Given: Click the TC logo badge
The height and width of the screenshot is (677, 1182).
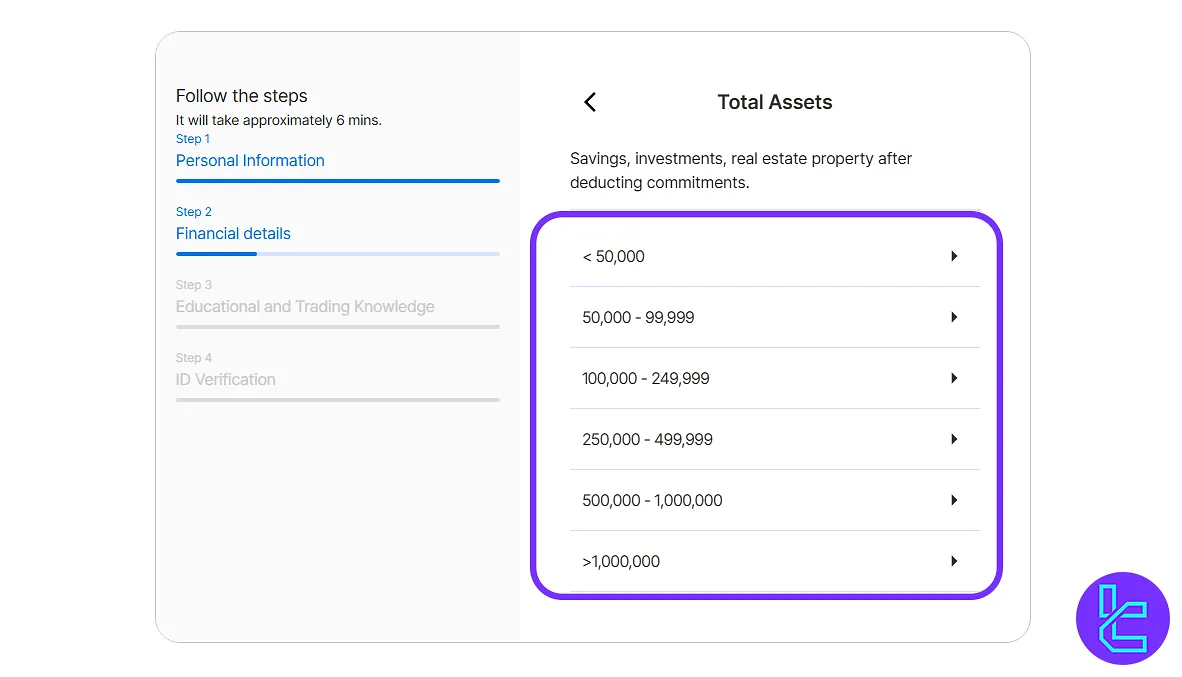Looking at the screenshot, I should (1122, 617).
